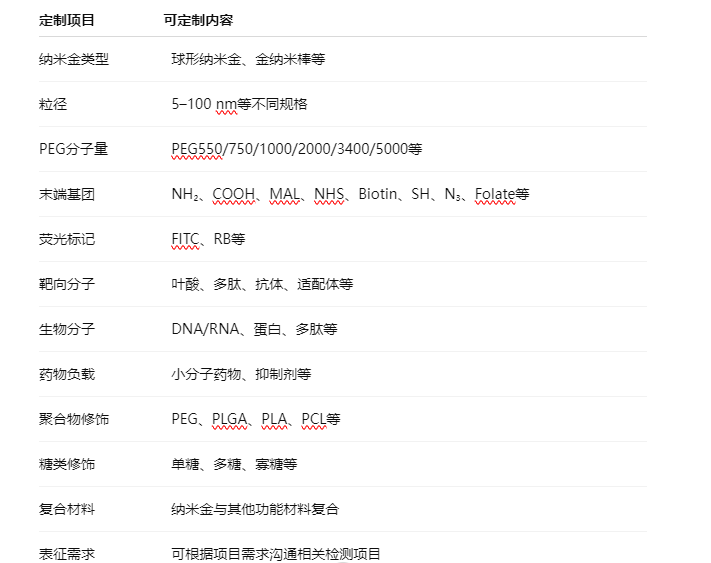Select the 荧光标记 row label
The height and width of the screenshot is (563, 711).
(x=67, y=239)
